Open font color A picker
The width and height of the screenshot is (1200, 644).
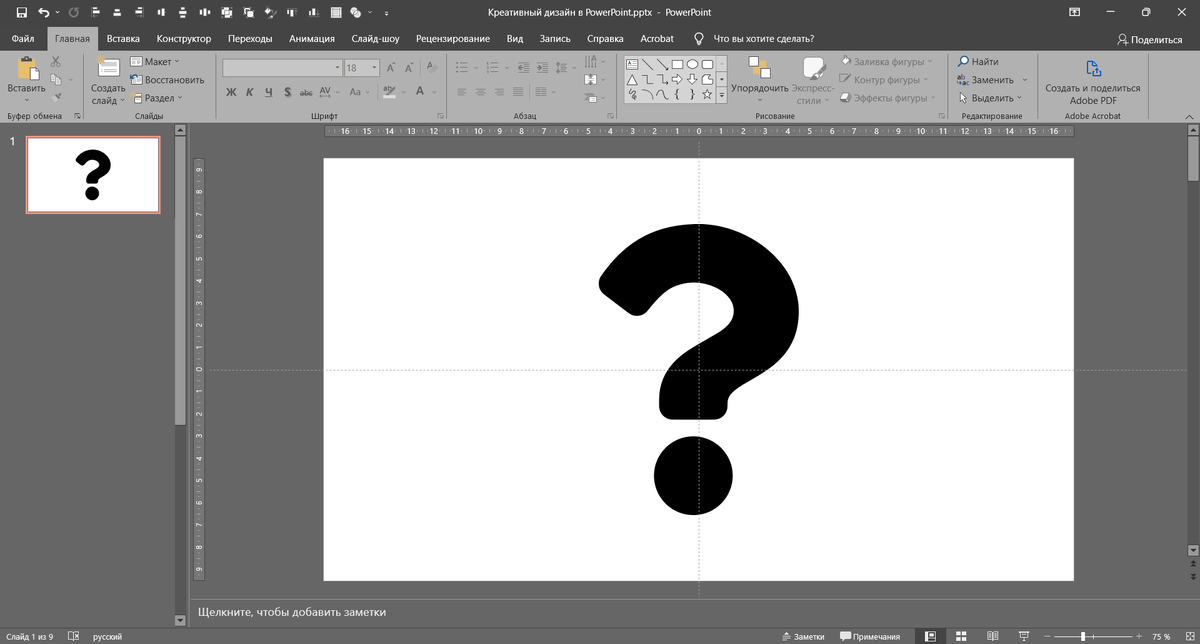coord(420,92)
